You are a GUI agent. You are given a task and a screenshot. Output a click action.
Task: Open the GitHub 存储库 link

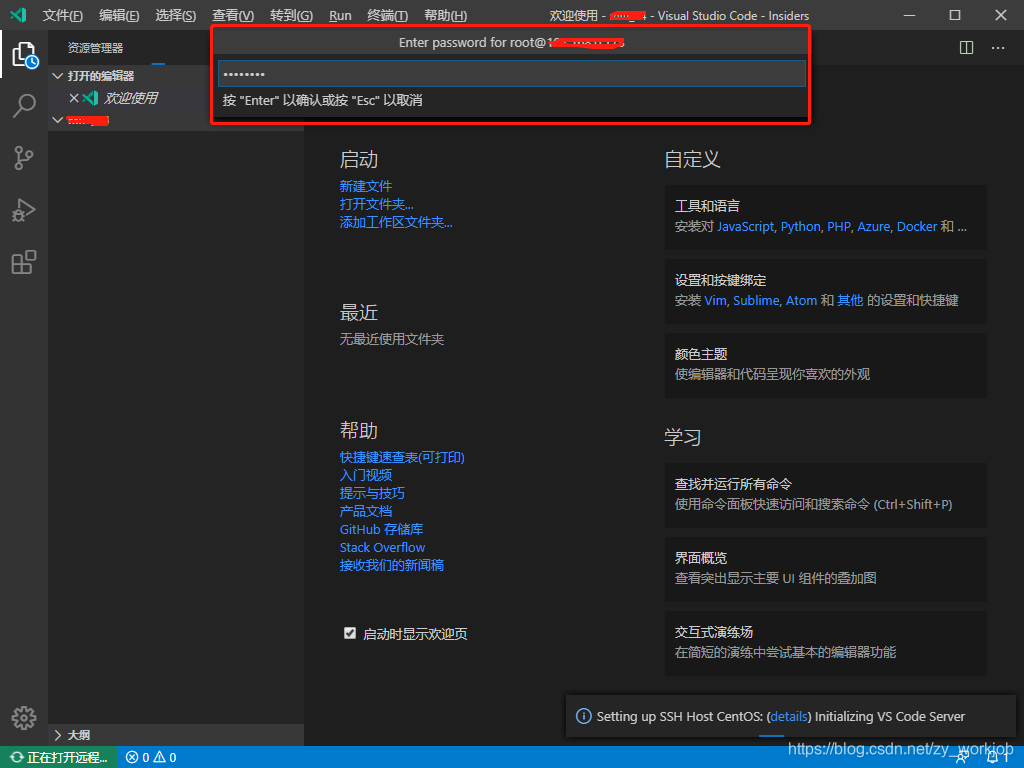click(381, 529)
